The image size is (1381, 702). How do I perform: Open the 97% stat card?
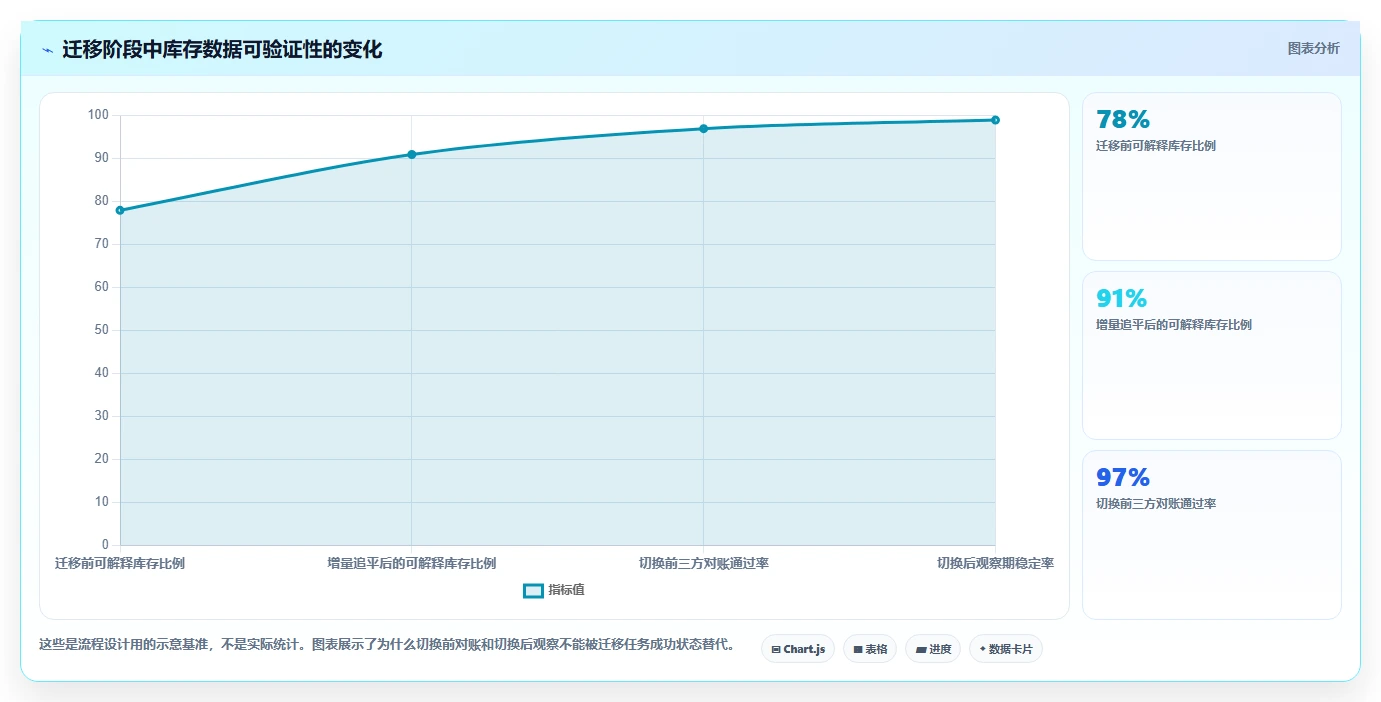pos(1211,534)
